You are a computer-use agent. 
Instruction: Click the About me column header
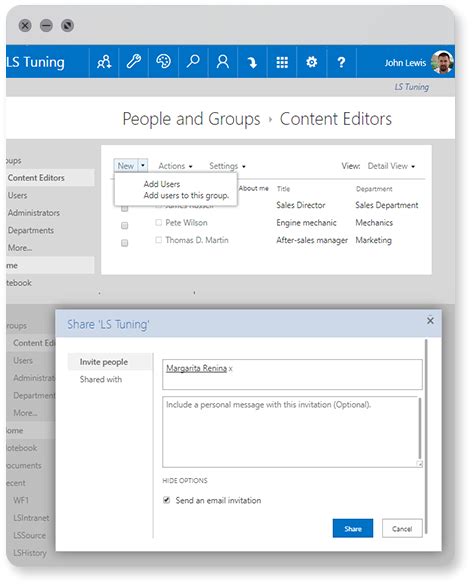click(x=254, y=188)
